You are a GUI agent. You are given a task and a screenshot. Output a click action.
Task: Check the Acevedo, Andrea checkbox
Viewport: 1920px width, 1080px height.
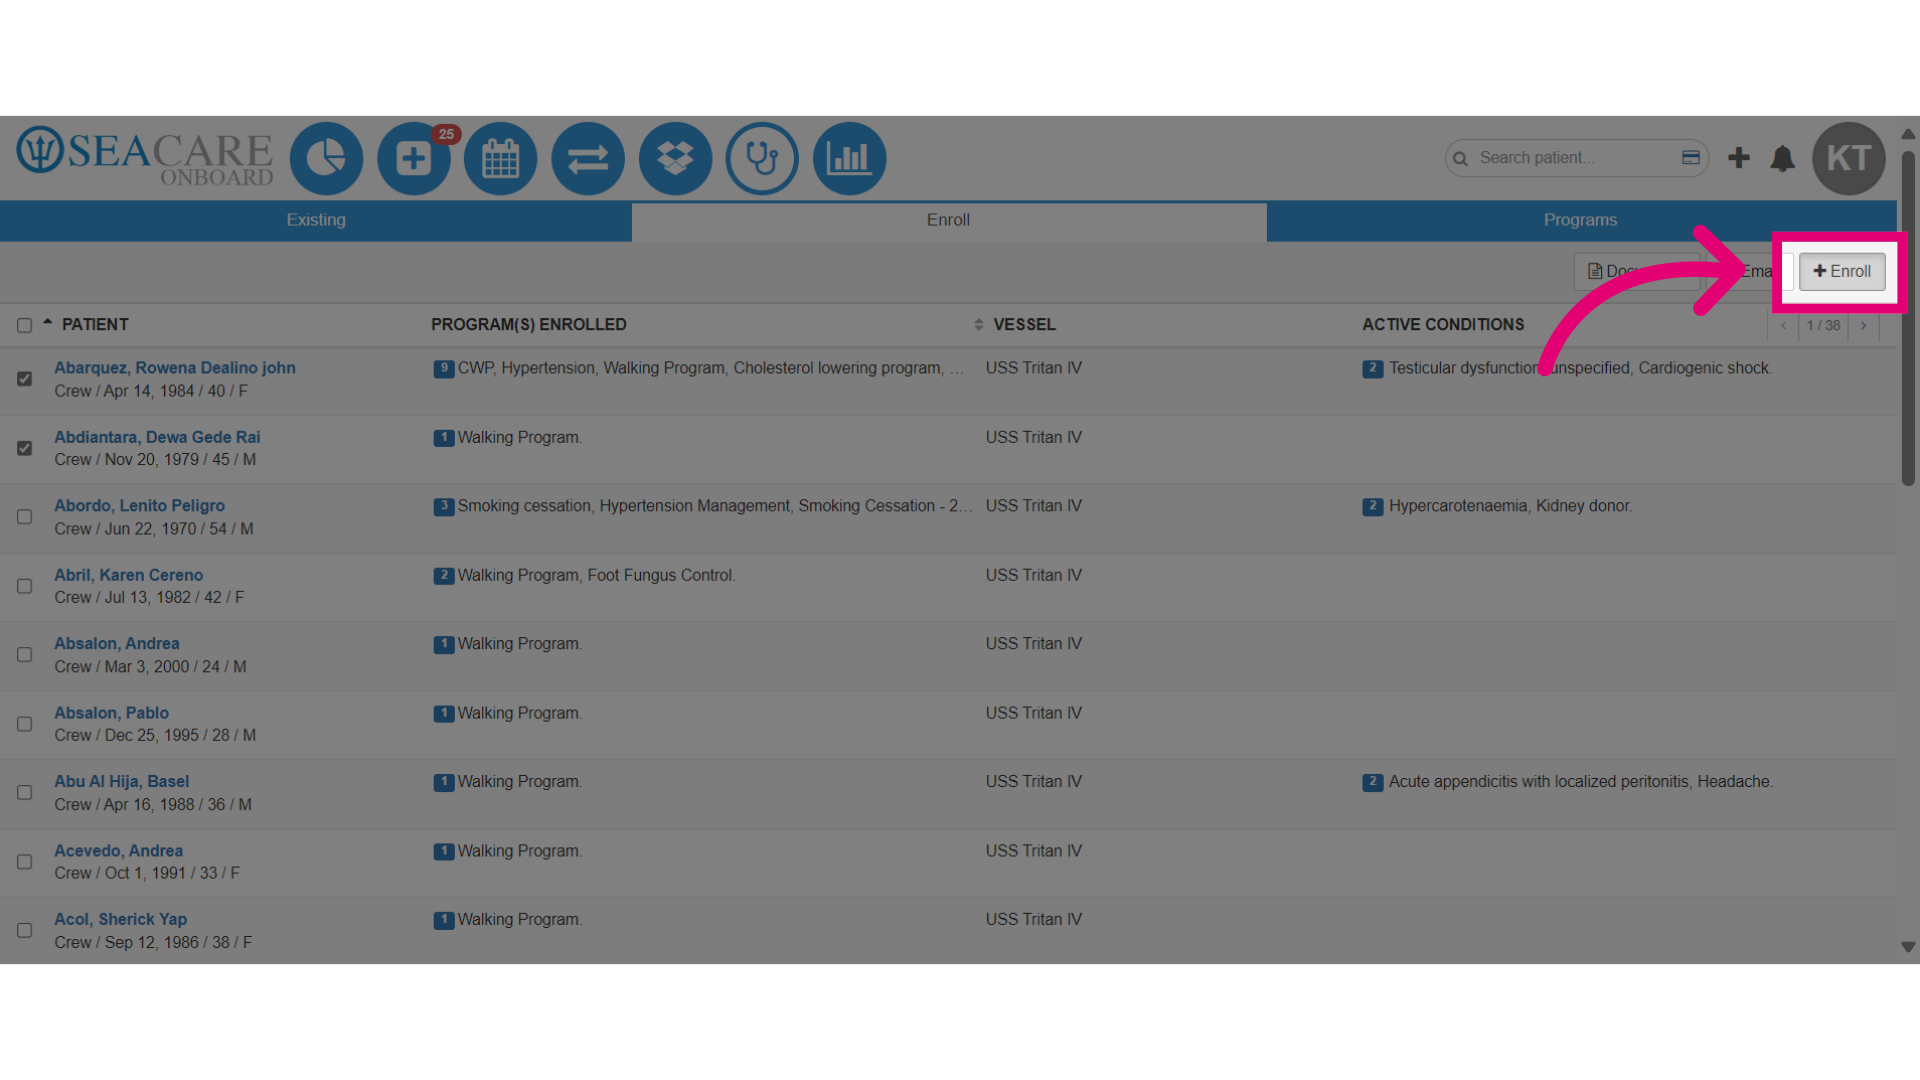coord(24,862)
